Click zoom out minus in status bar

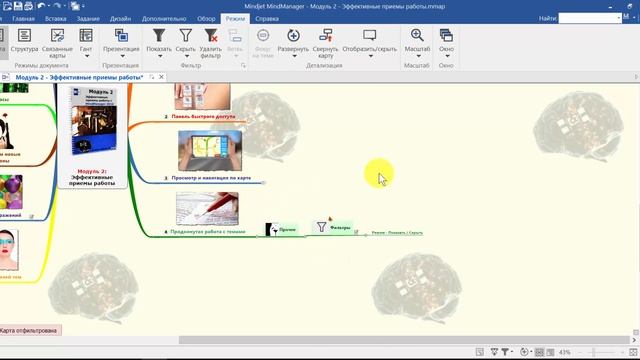pyautogui.click(x=580, y=352)
